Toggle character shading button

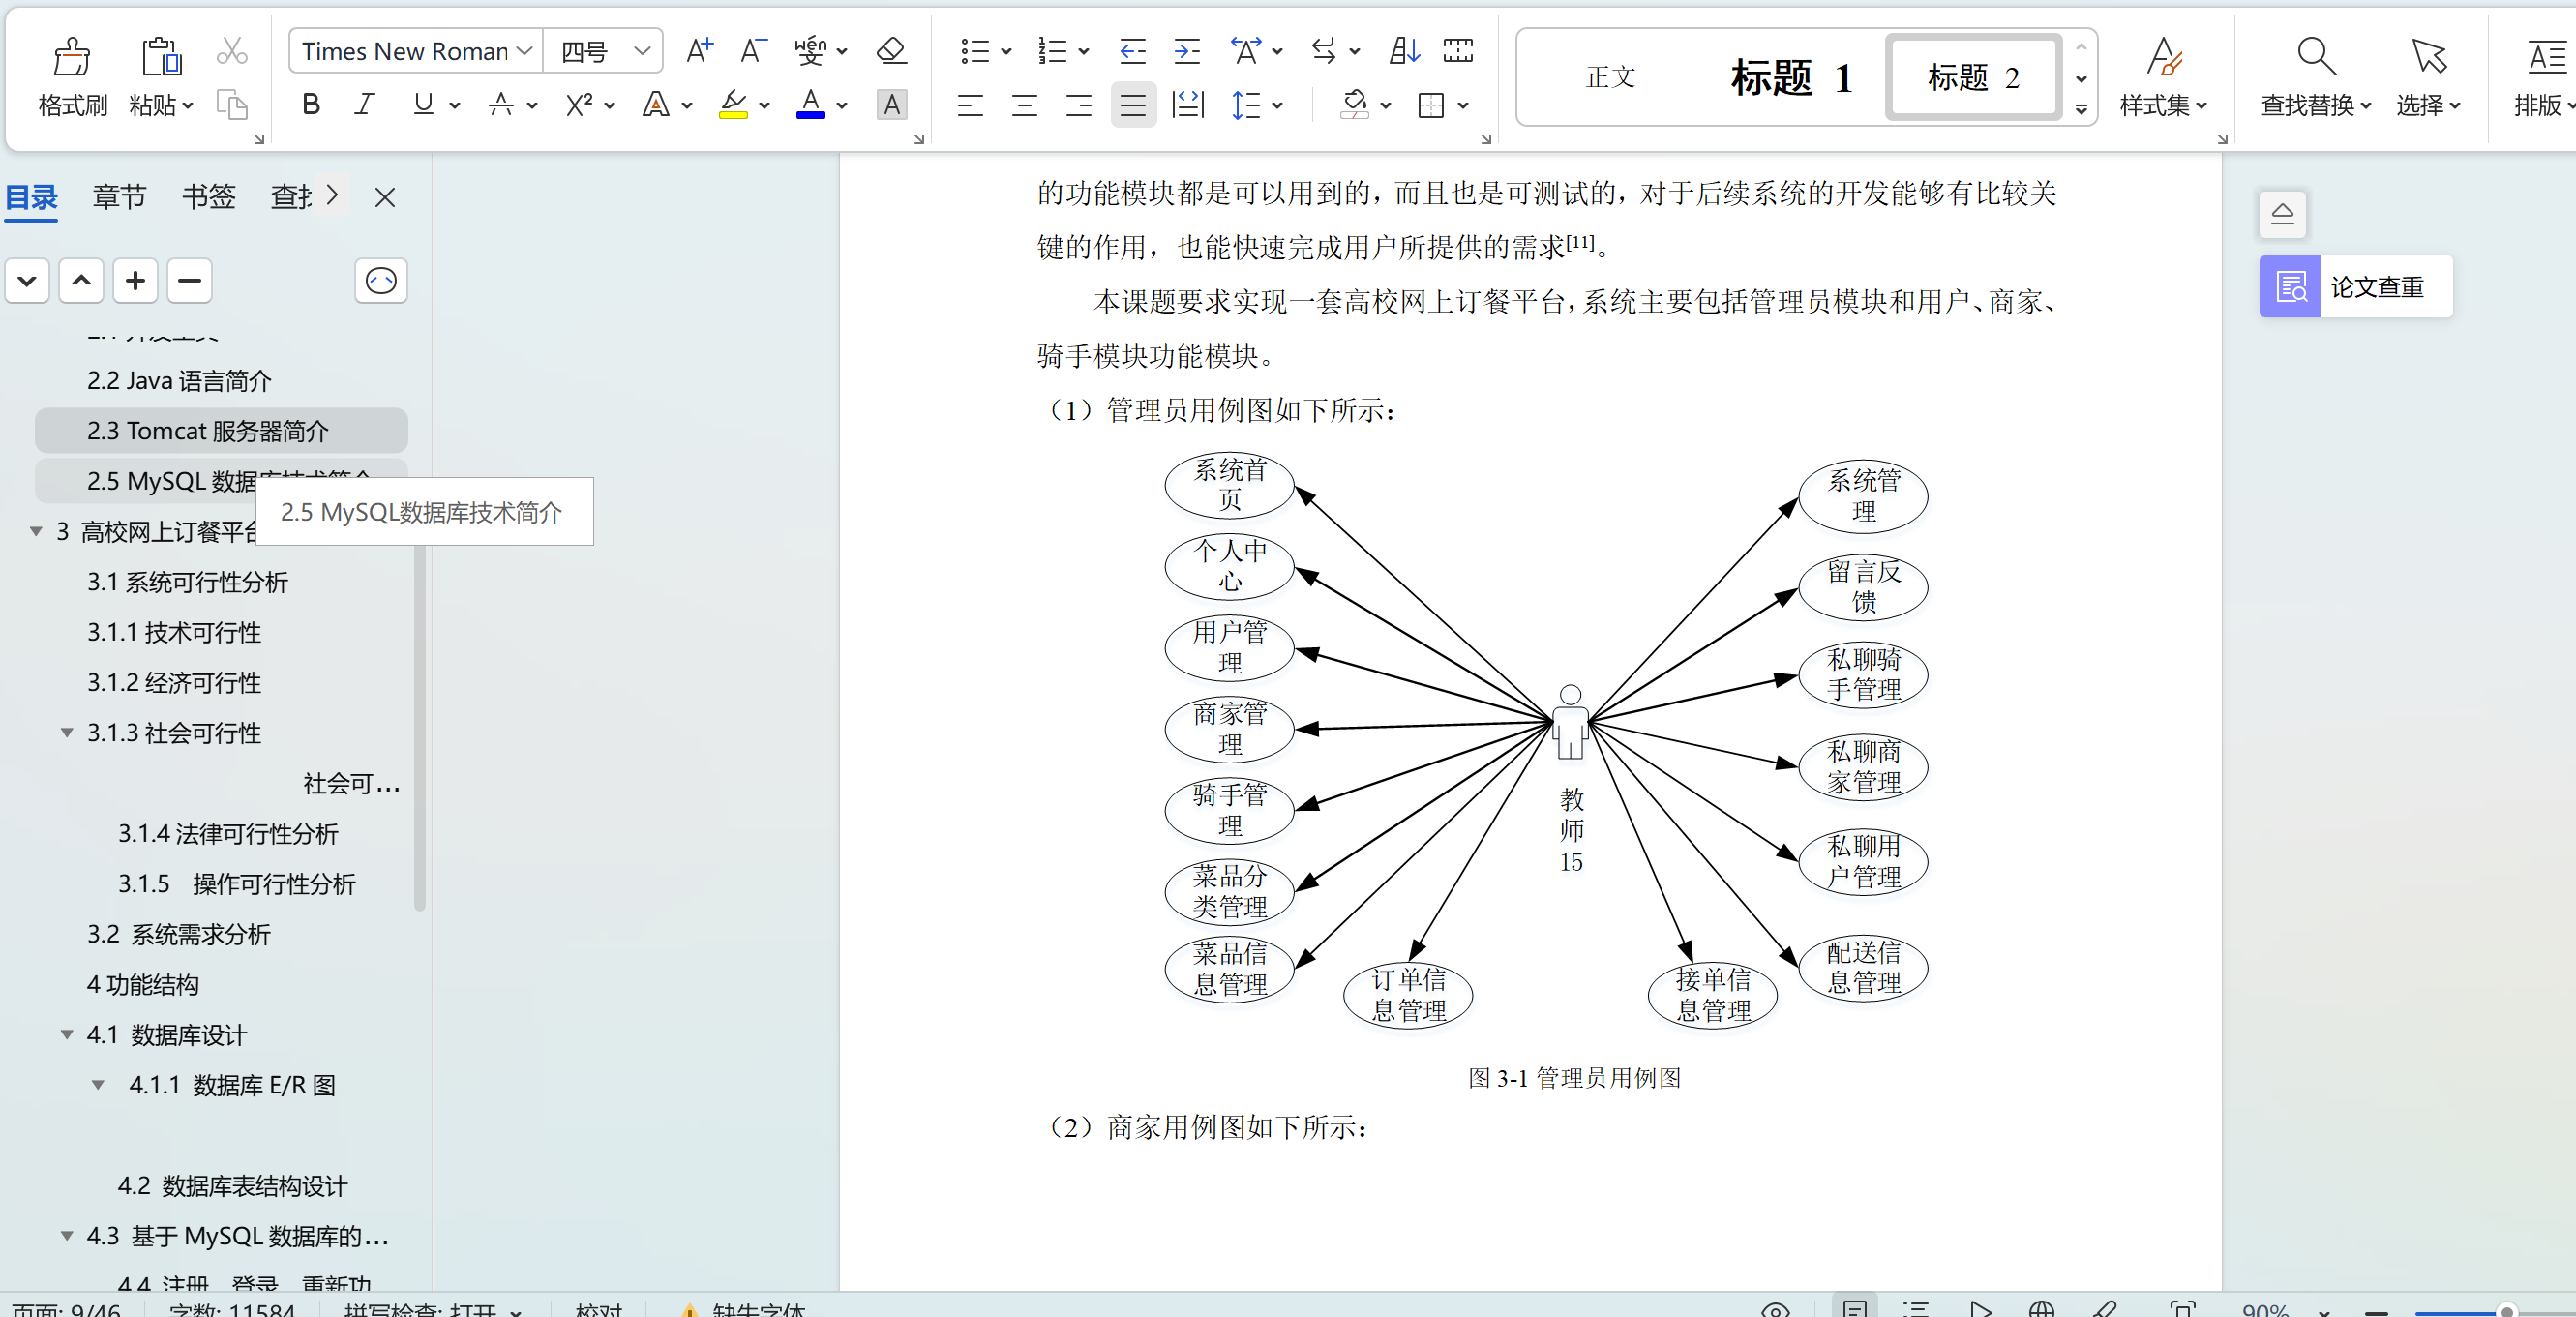point(891,105)
